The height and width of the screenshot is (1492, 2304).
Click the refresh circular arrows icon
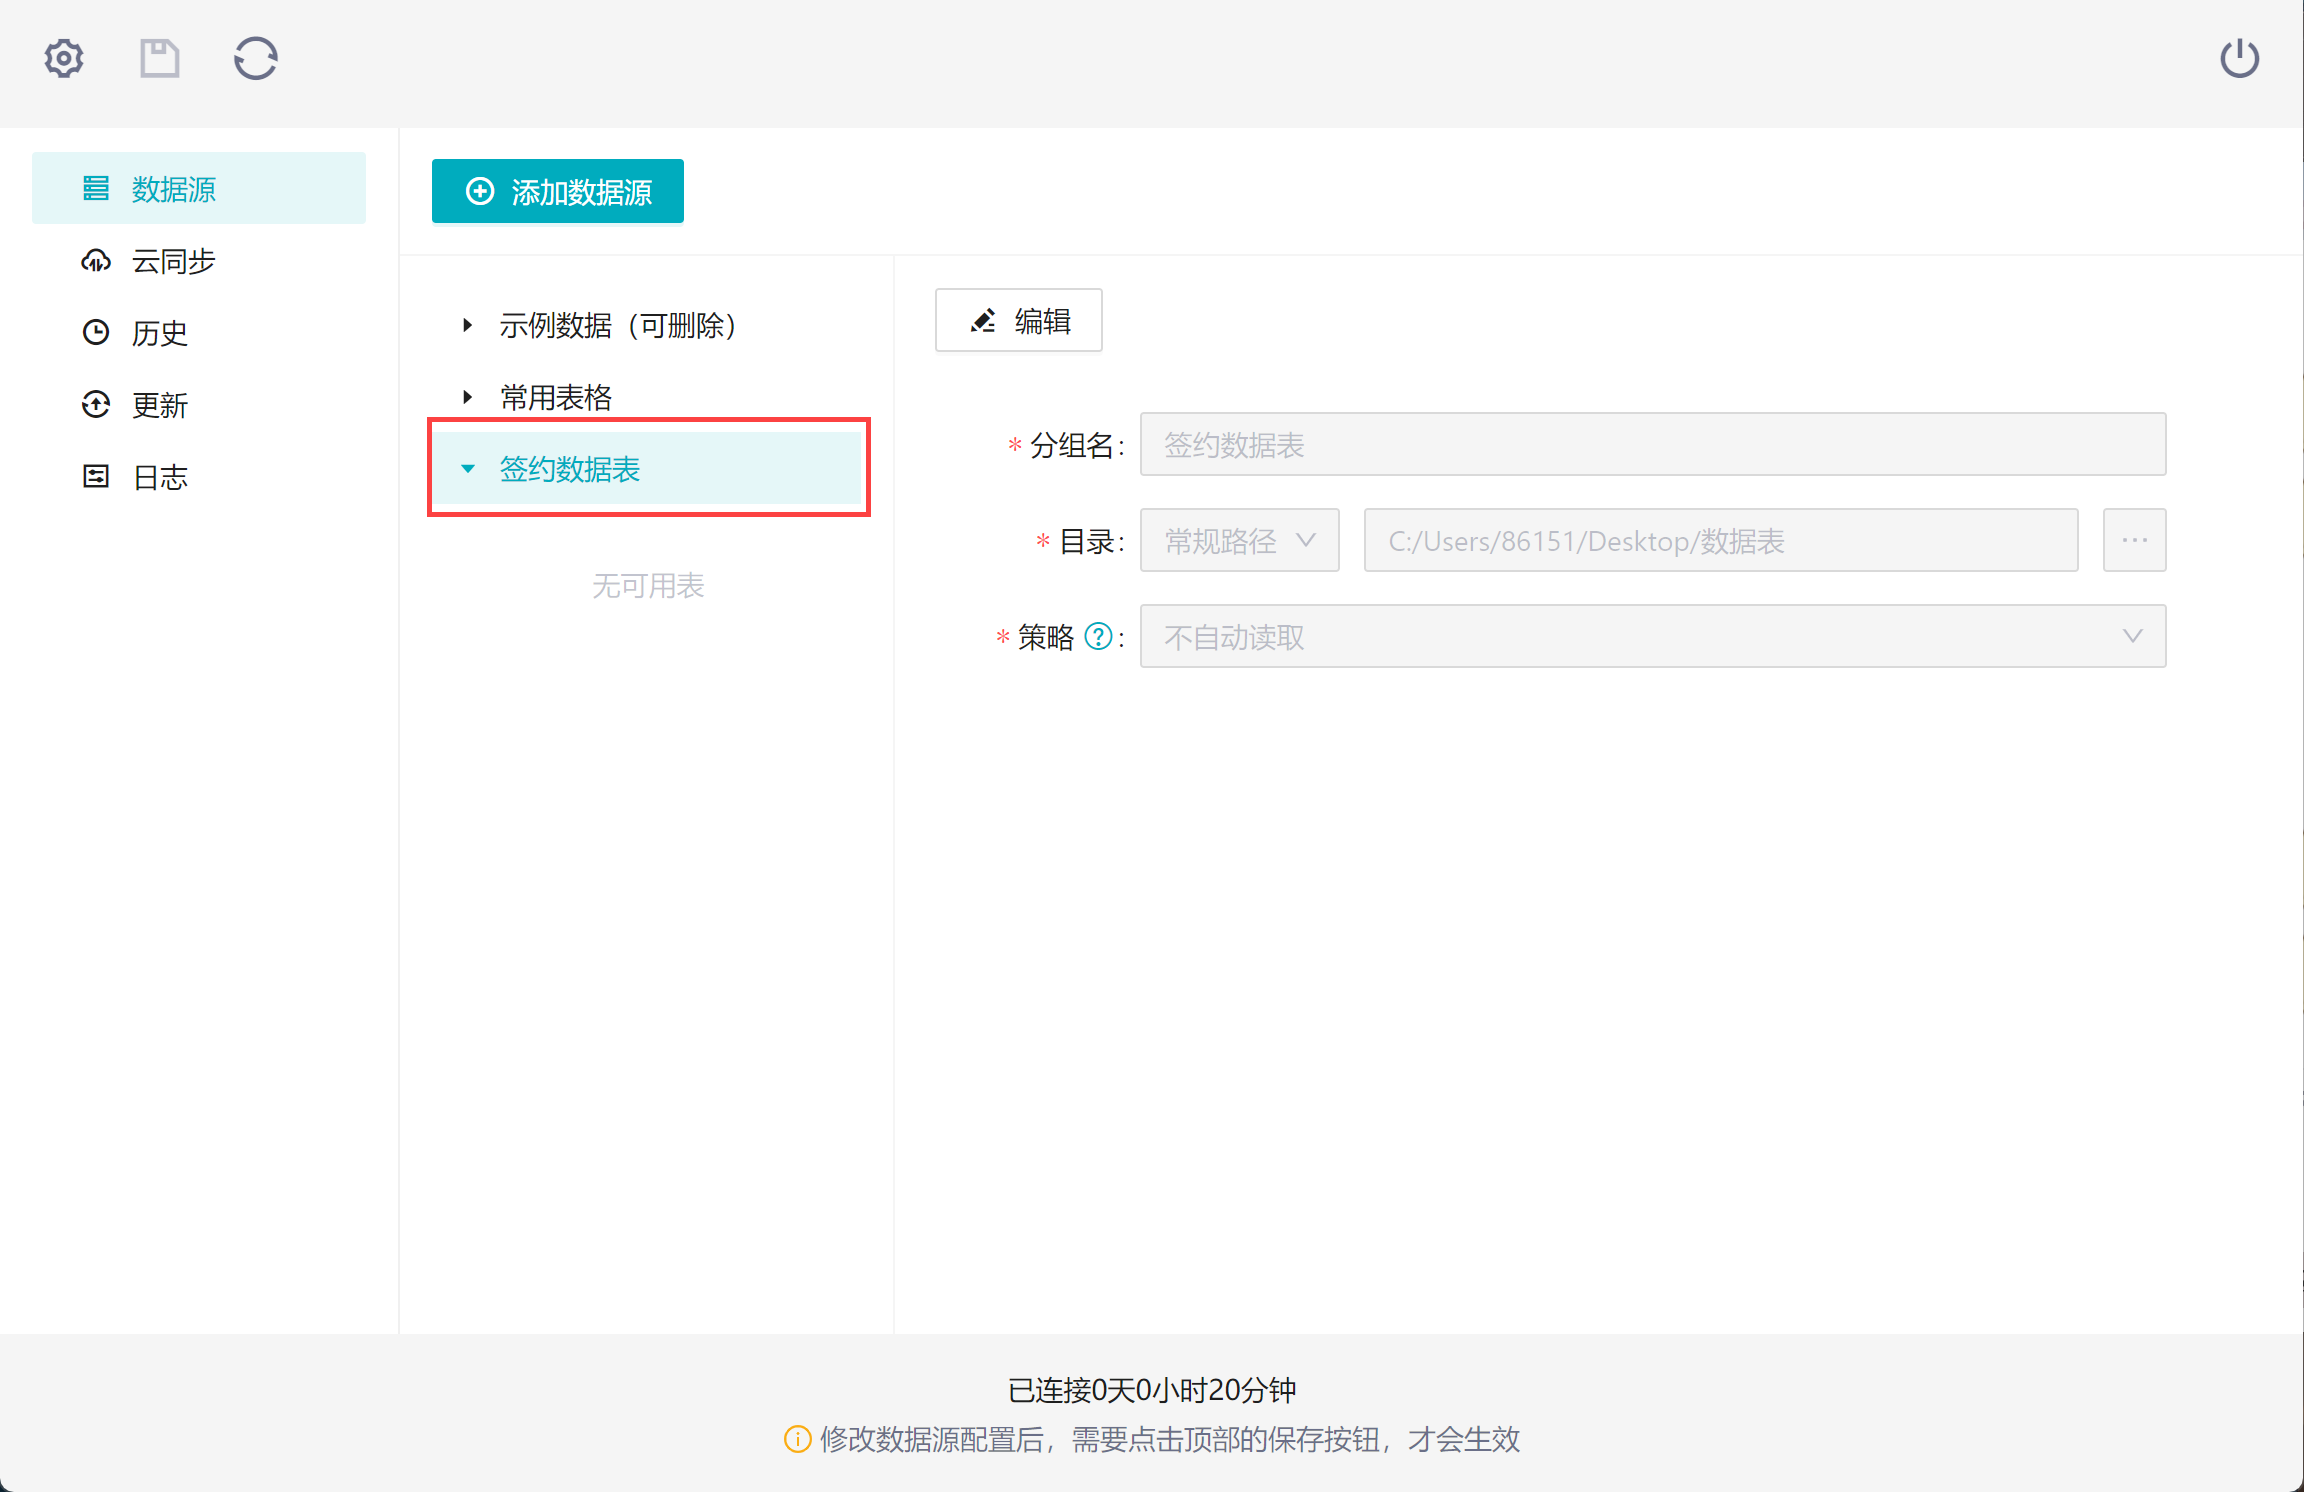point(255,59)
